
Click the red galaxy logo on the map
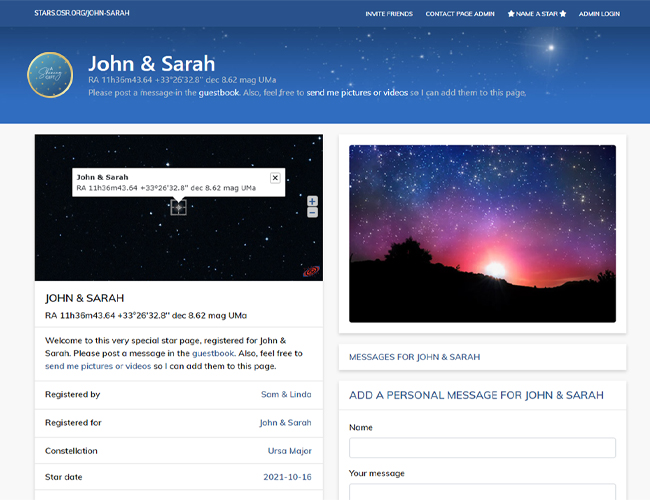click(x=311, y=270)
